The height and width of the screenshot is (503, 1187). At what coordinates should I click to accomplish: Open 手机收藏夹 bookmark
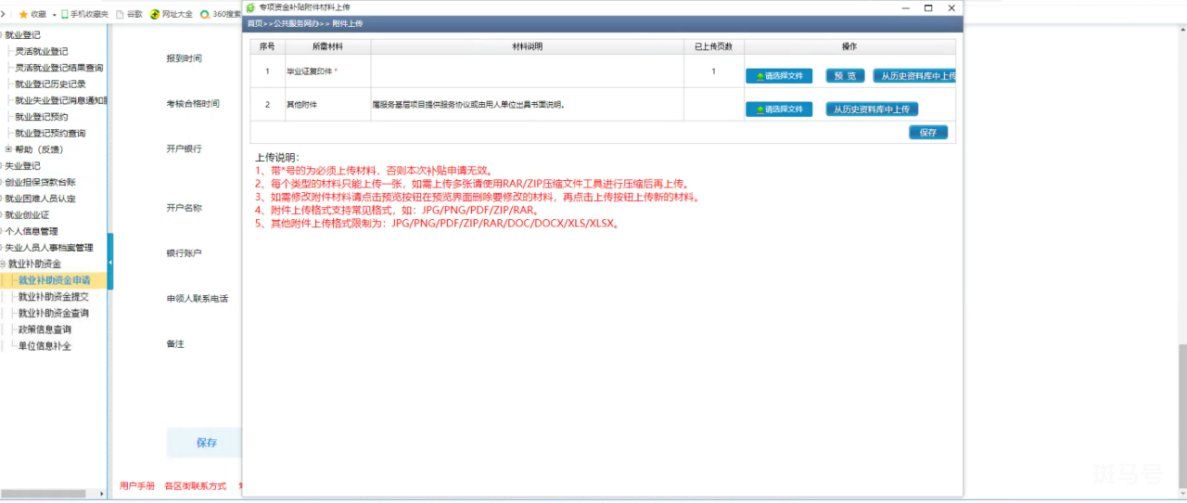click(x=85, y=14)
